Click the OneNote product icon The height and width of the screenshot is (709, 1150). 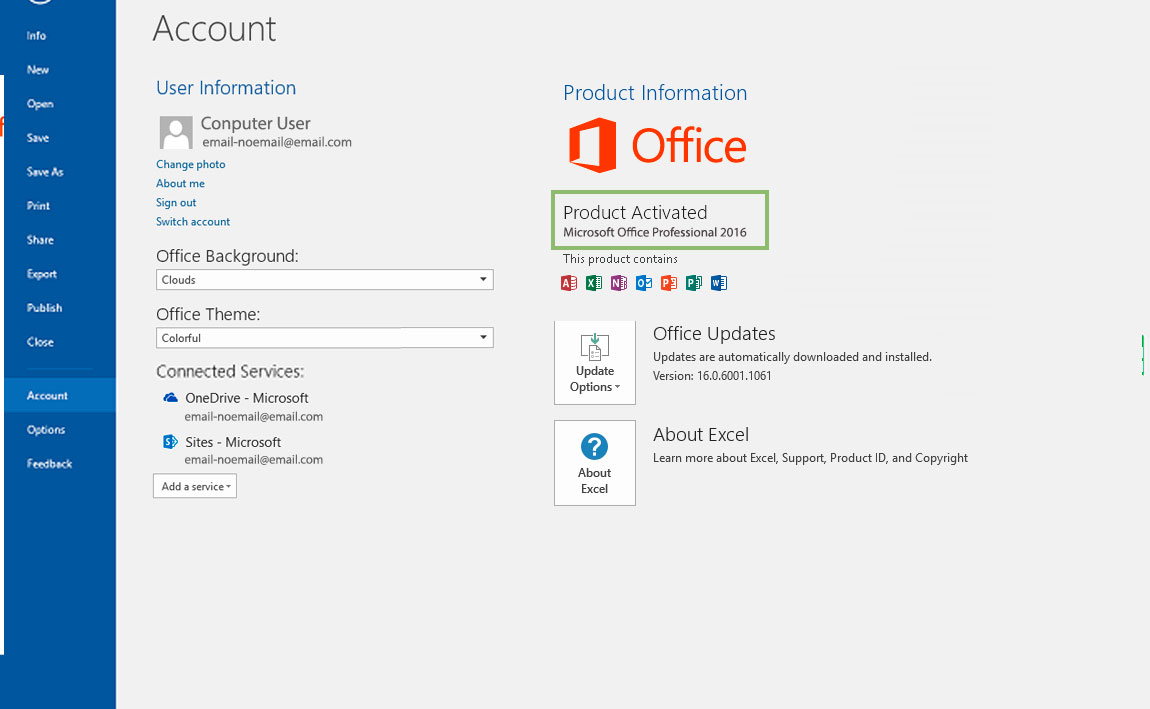tap(619, 283)
